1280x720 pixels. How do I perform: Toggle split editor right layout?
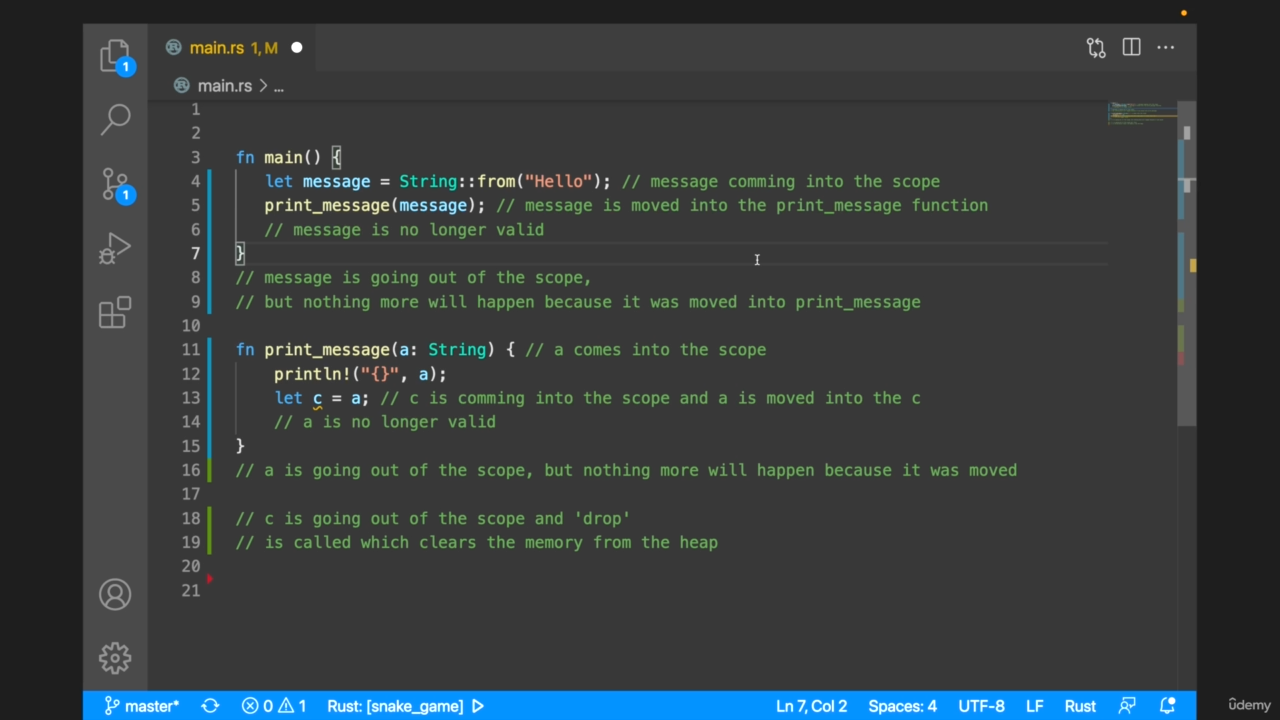(x=1131, y=48)
